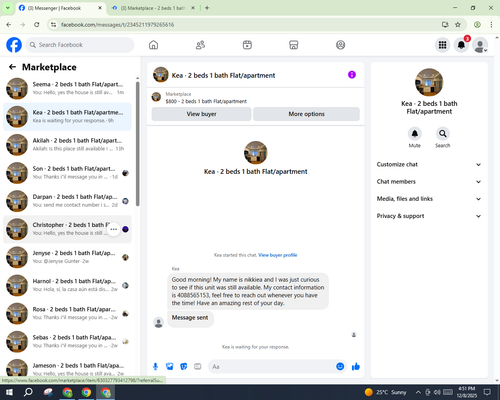Open the Windows notification center icon
The image size is (500, 400).
point(487,392)
